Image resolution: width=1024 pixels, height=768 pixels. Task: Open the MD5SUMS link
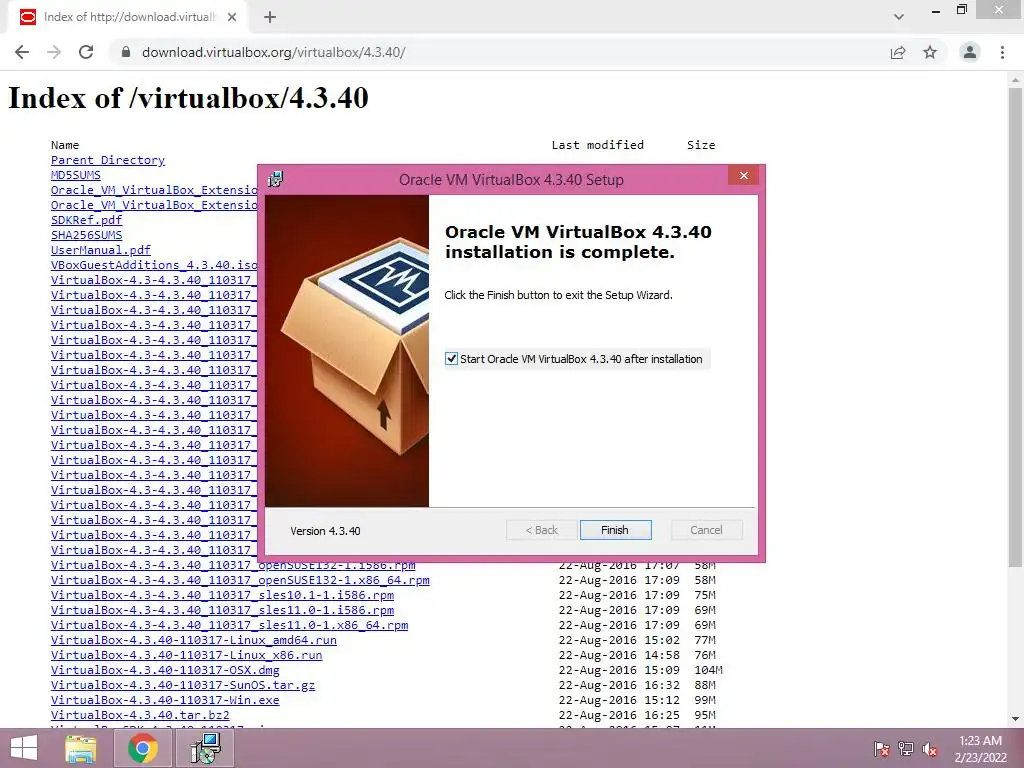pyautogui.click(x=76, y=175)
